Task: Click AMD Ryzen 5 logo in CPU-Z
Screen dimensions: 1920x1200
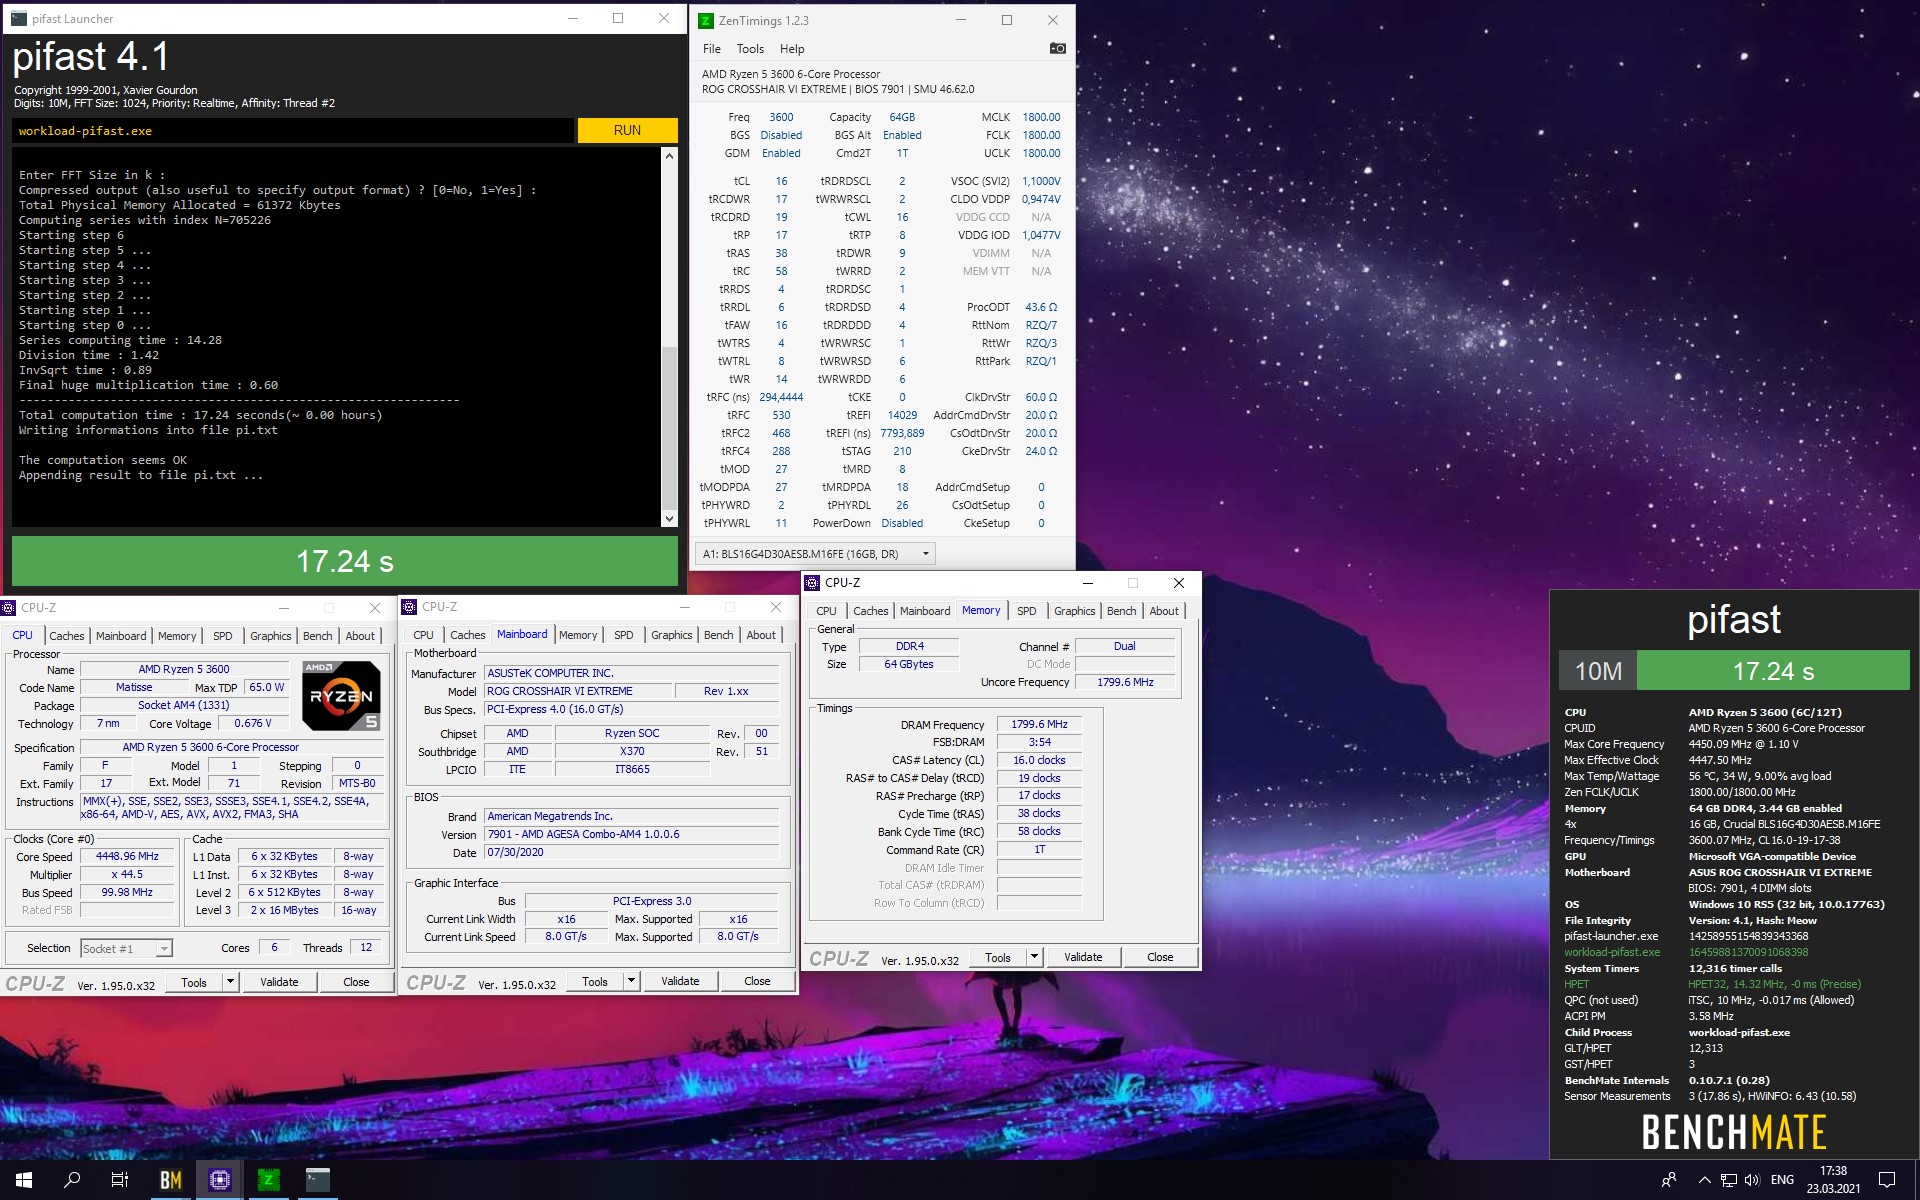Action: point(341,695)
